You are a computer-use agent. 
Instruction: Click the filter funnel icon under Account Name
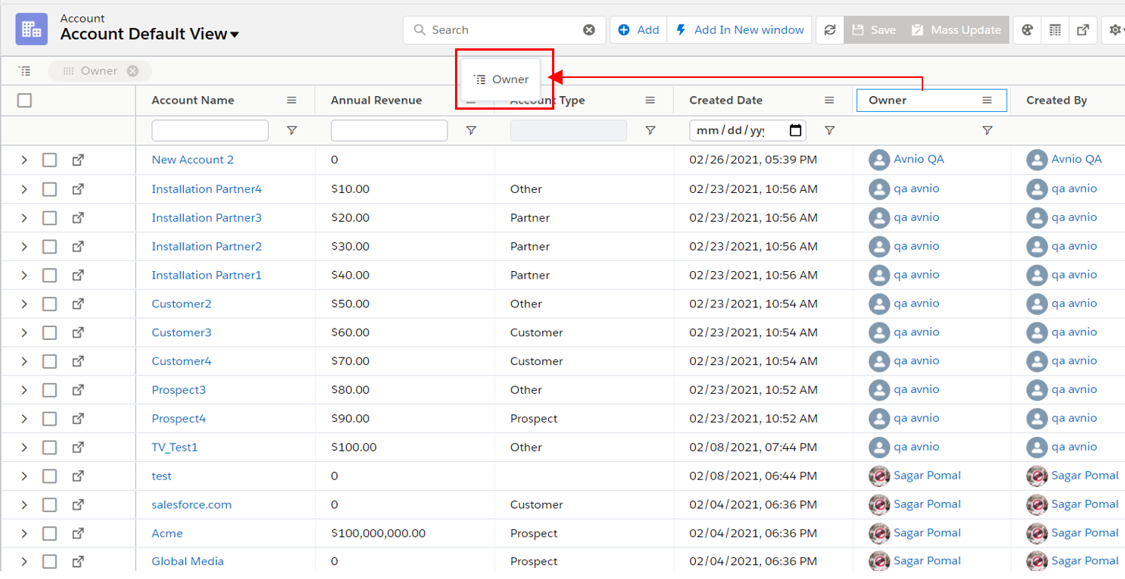point(292,131)
